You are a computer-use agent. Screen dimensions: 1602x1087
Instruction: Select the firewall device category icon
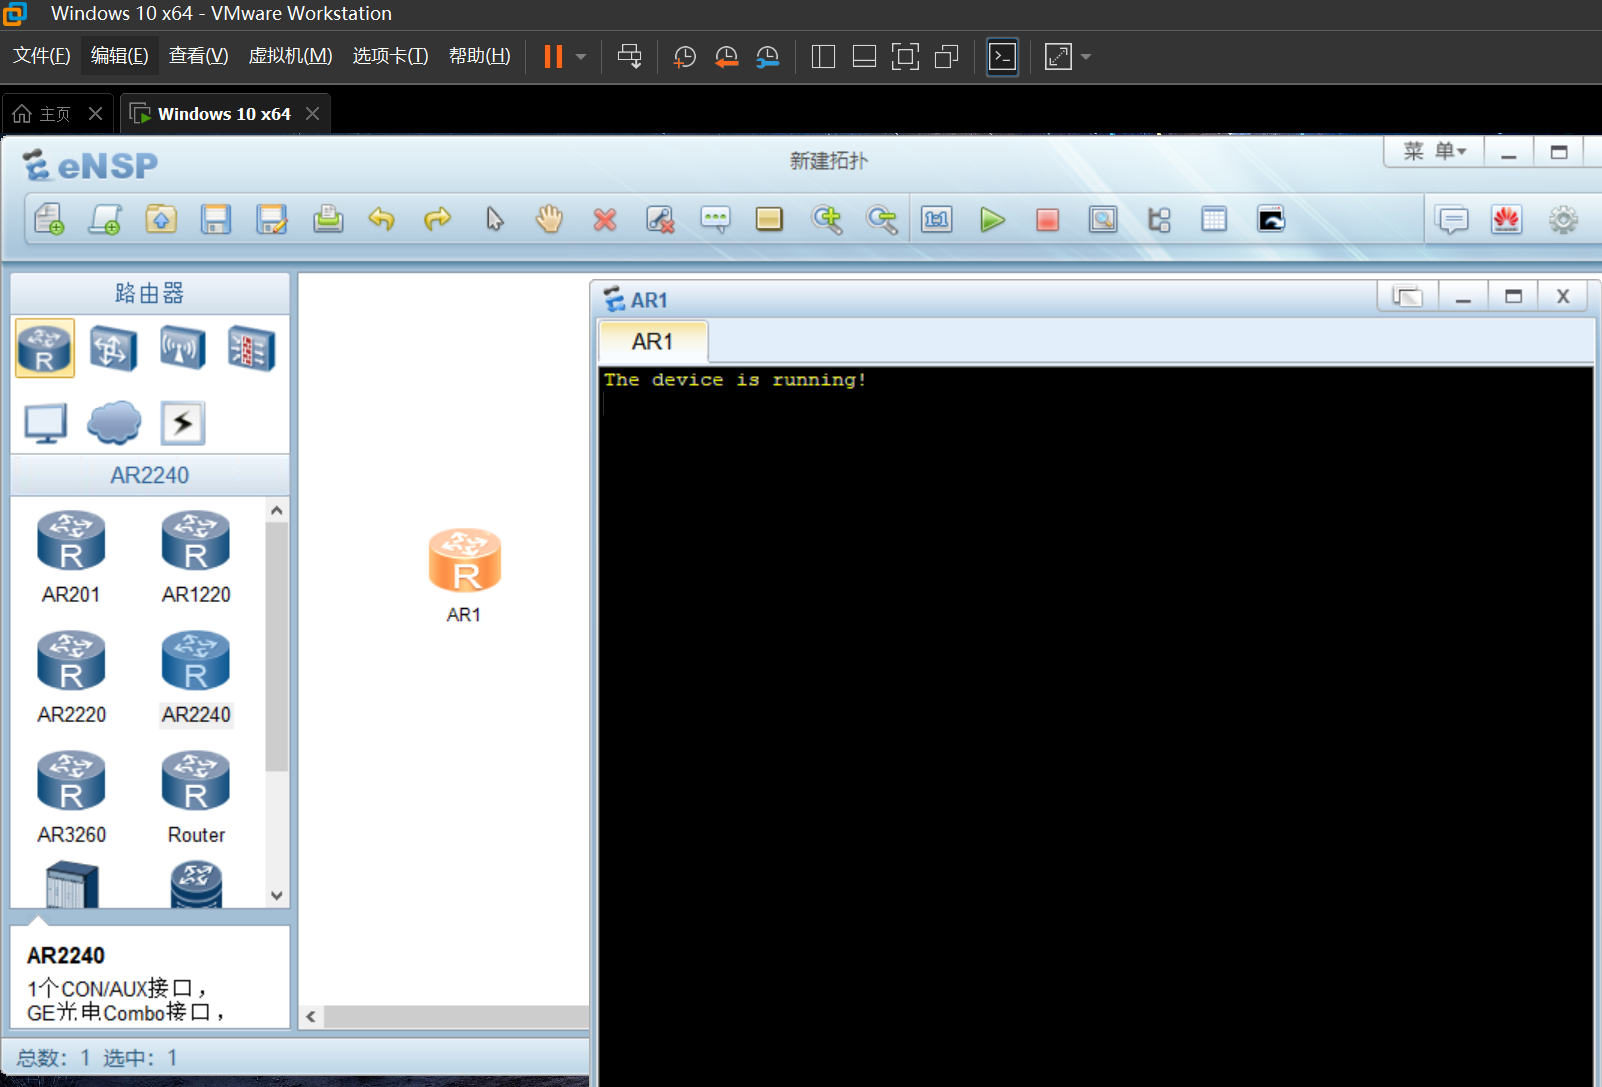tap(251, 348)
